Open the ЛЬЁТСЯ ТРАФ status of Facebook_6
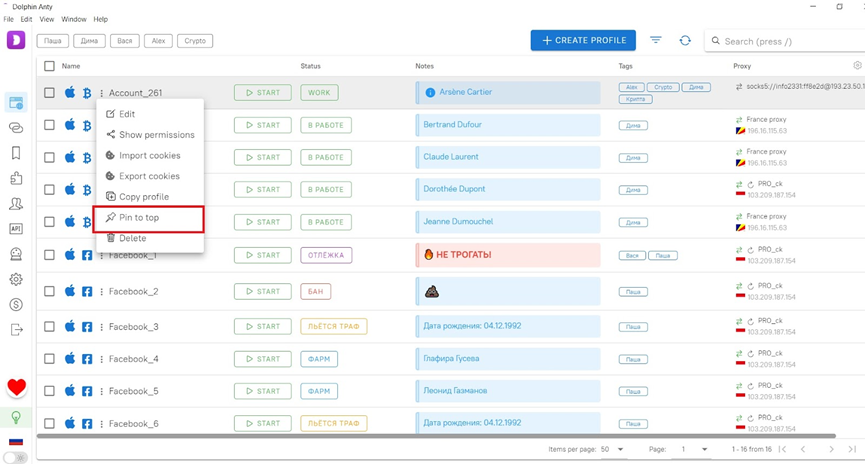Image resolution: width=865 pixels, height=464 pixels. click(334, 423)
